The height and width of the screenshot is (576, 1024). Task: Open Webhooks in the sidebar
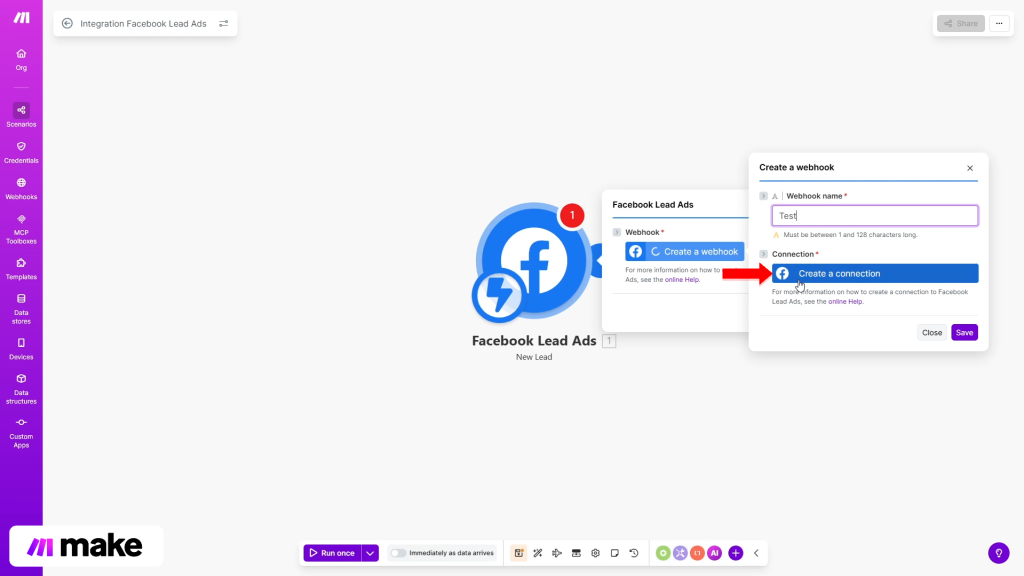pyautogui.click(x=21, y=189)
